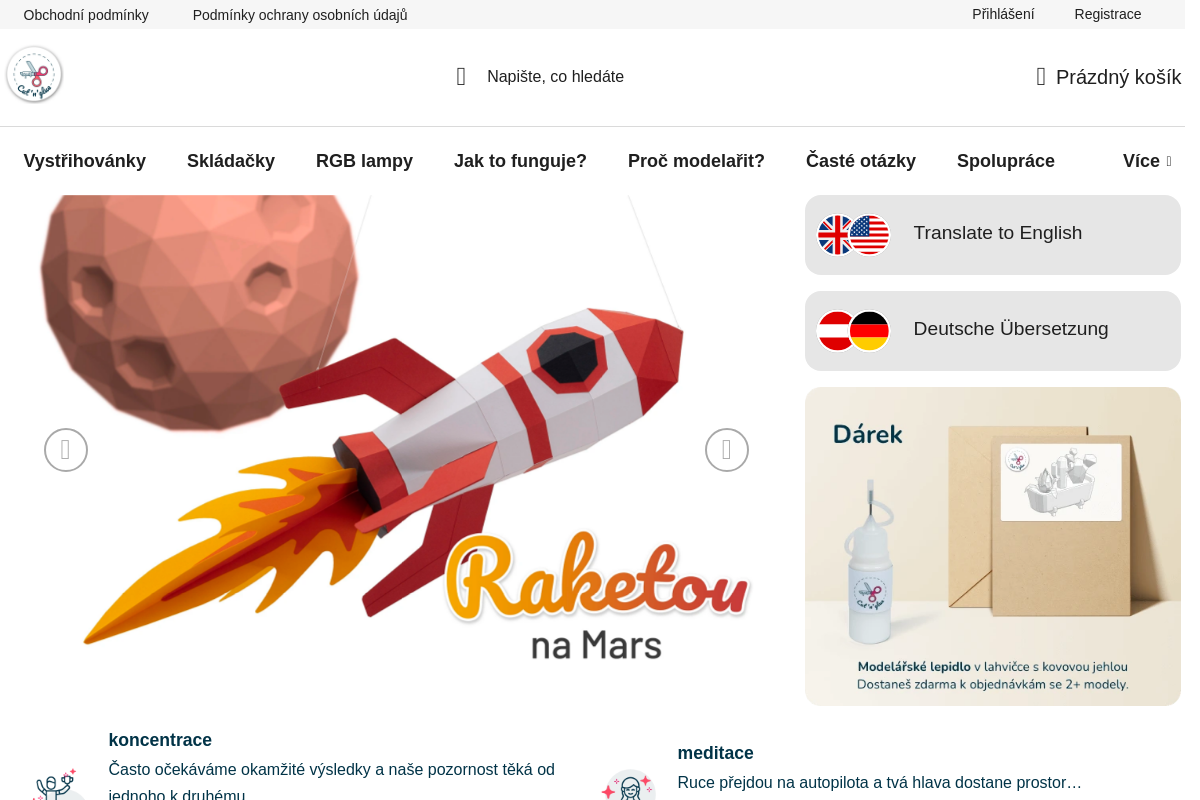
Task: Open the empty cart icon
Action: (x=1041, y=77)
